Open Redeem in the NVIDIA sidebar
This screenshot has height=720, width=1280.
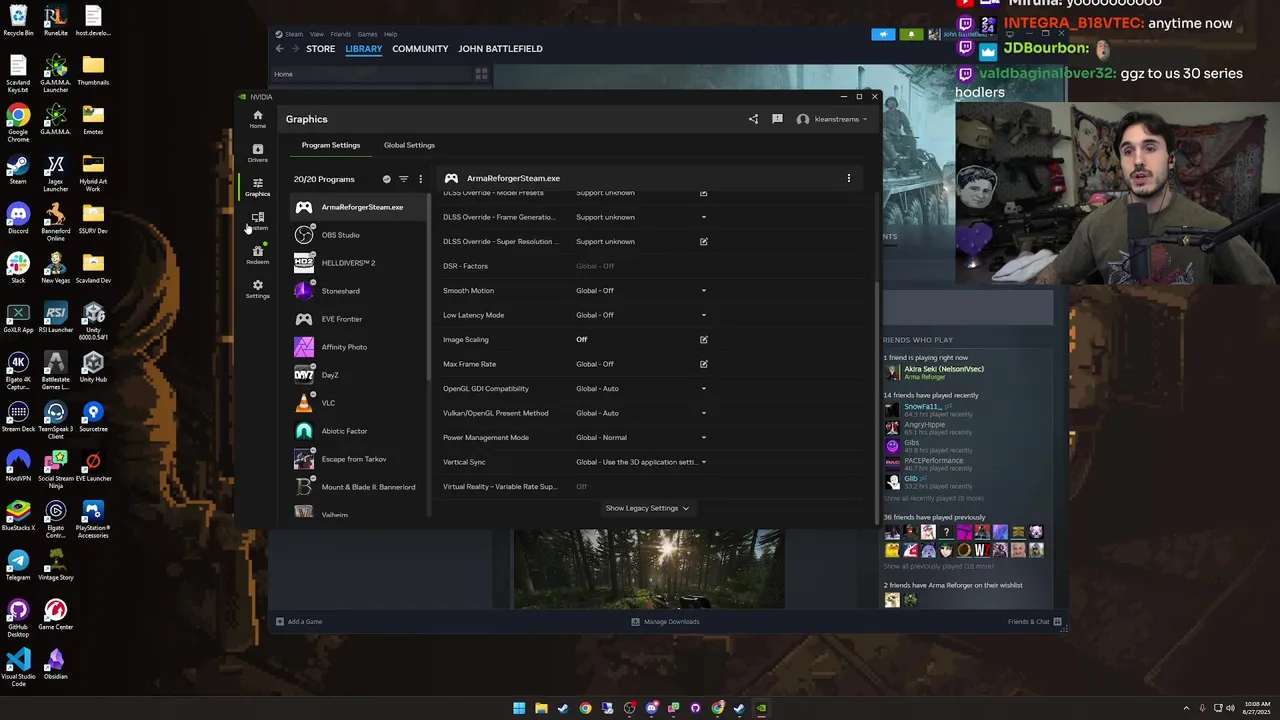(257, 255)
